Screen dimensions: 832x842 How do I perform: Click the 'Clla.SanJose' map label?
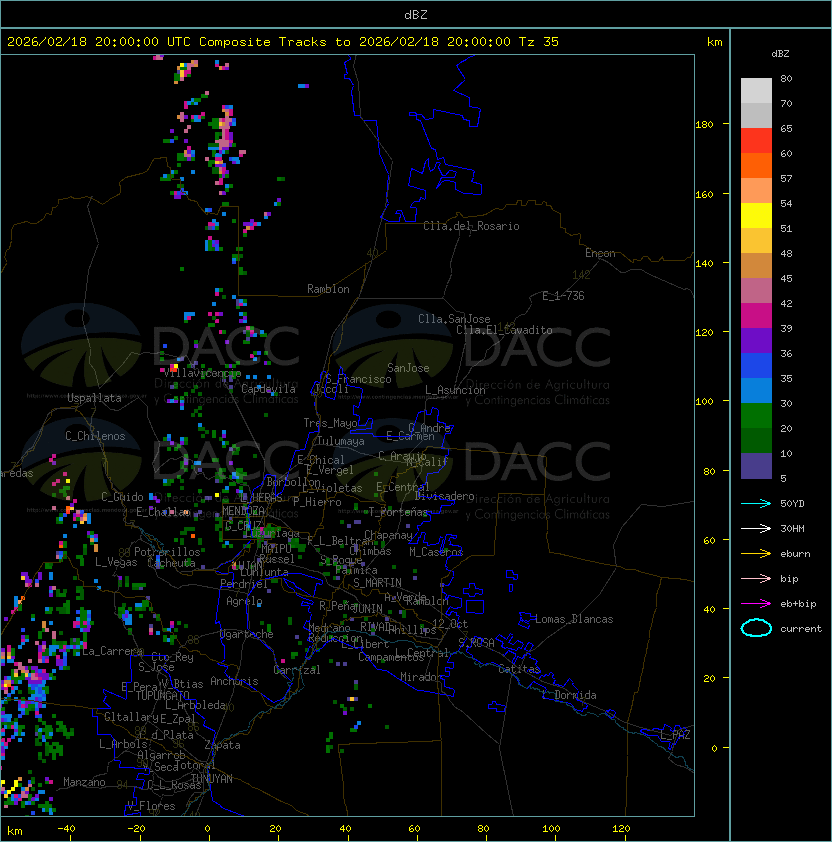point(454,319)
